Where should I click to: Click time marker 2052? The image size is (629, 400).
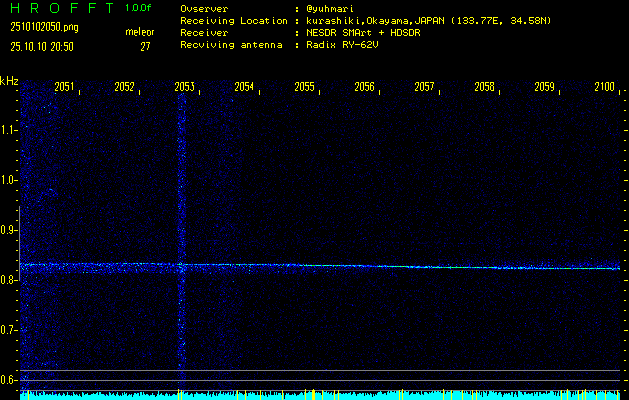tap(124, 87)
